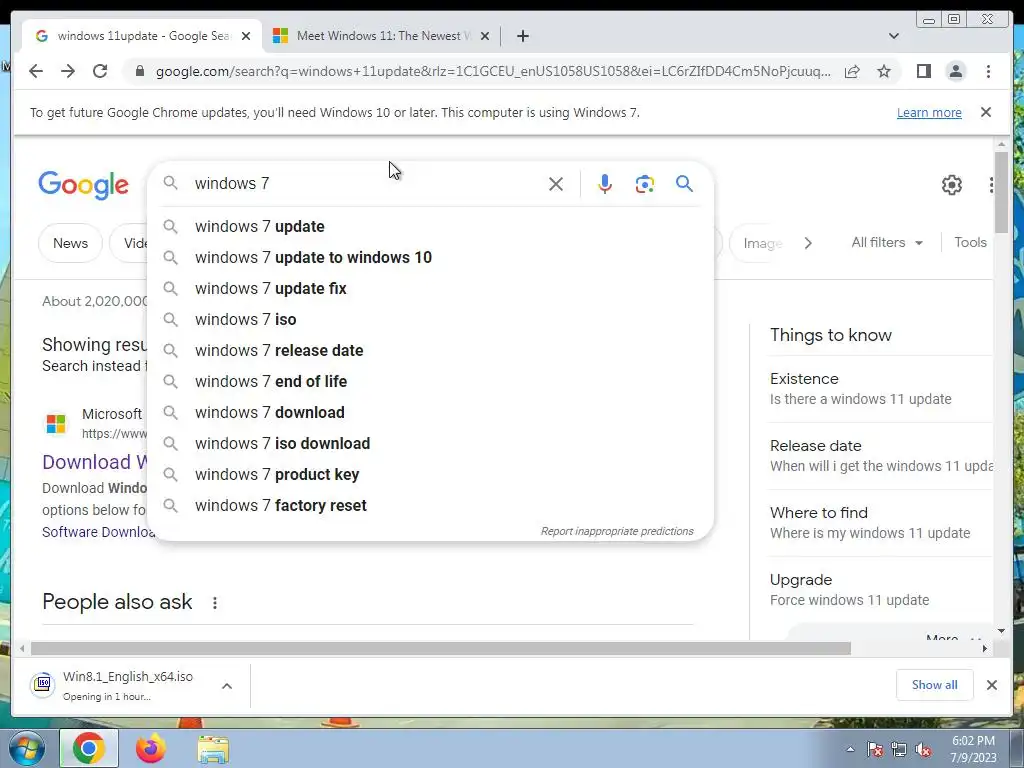Open a new browser tab
Image resolution: width=1024 pixels, height=768 pixels.
[x=522, y=37]
